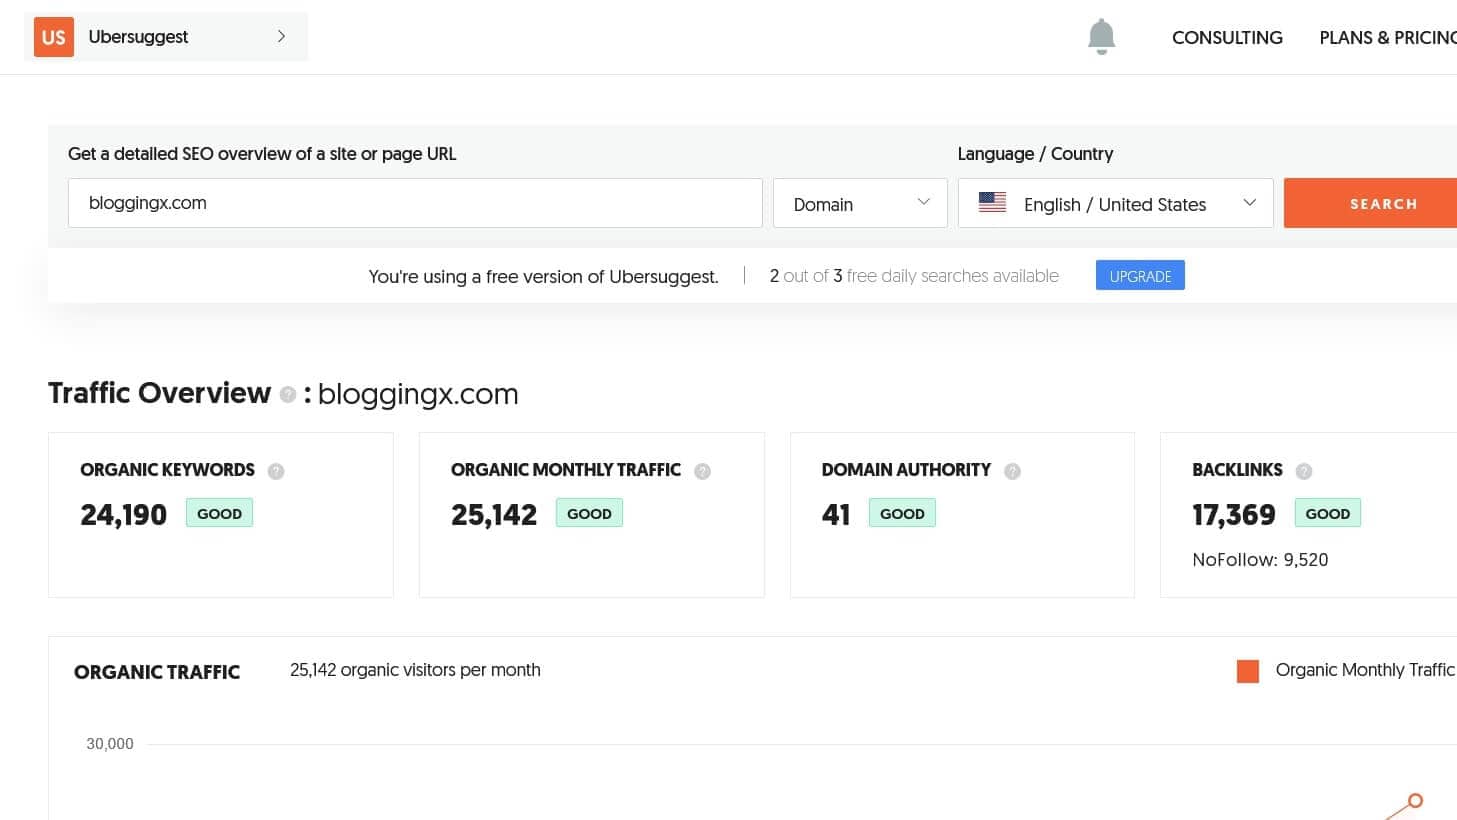This screenshot has width=1457, height=820.
Task: Click the organic traffic chart data point
Action: (x=1414, y=801)
